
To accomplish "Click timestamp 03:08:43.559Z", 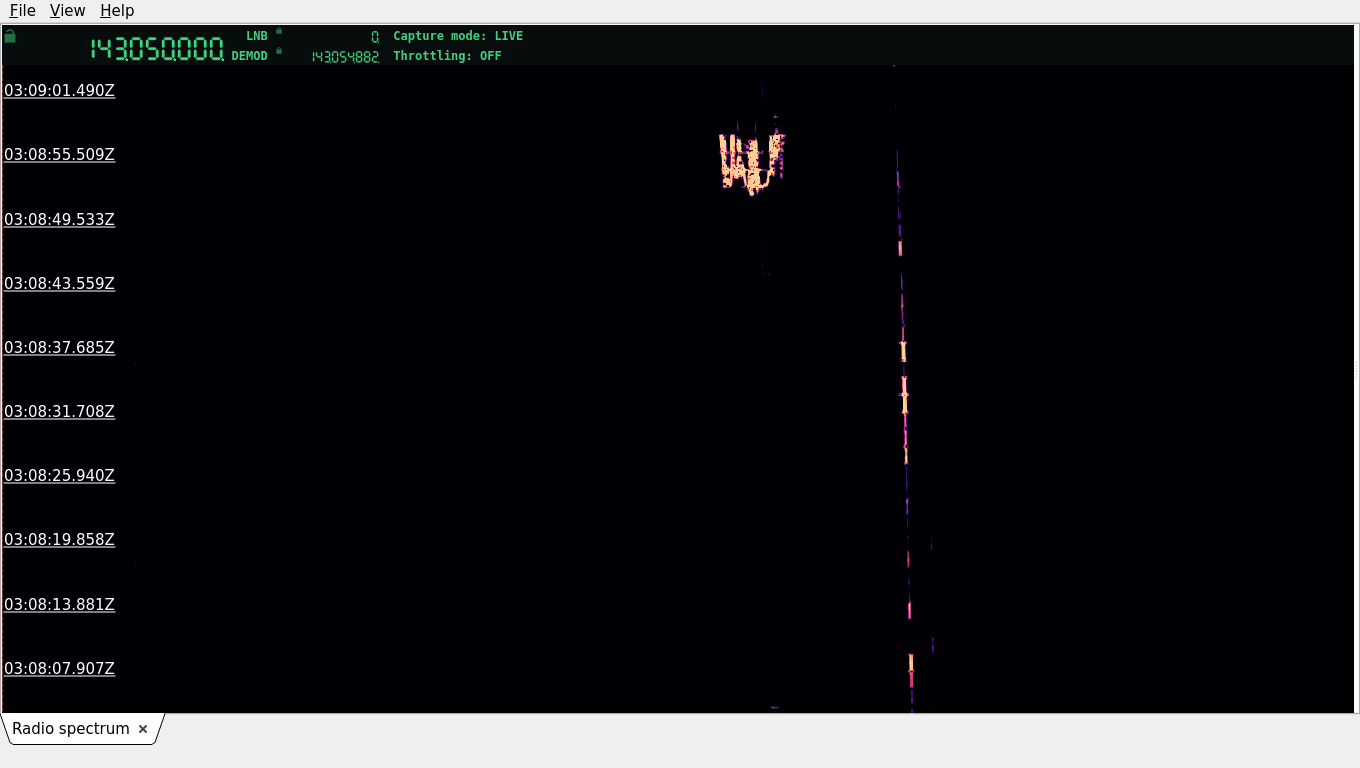I will [x=59, y=283].
